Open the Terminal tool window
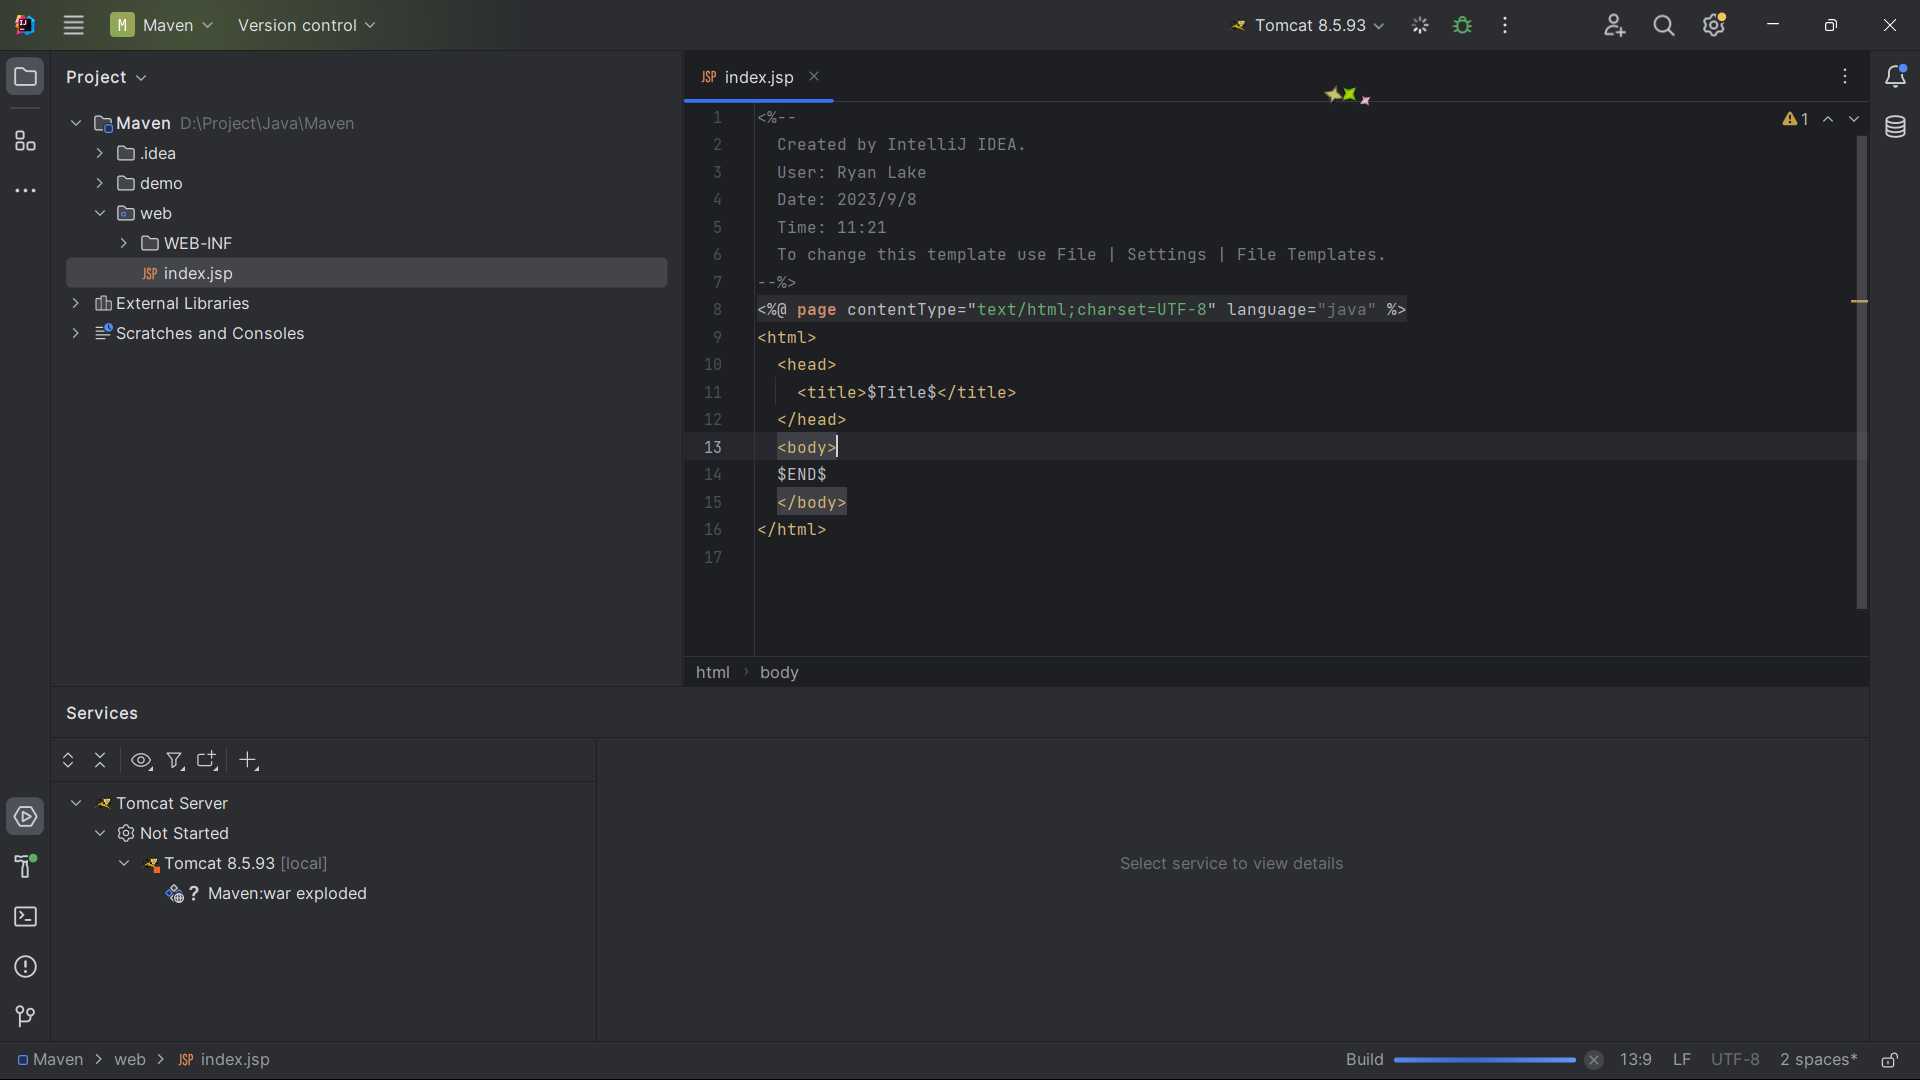Image resolution: width=1920 pixels, height=1080 pixels. (25, 917)
